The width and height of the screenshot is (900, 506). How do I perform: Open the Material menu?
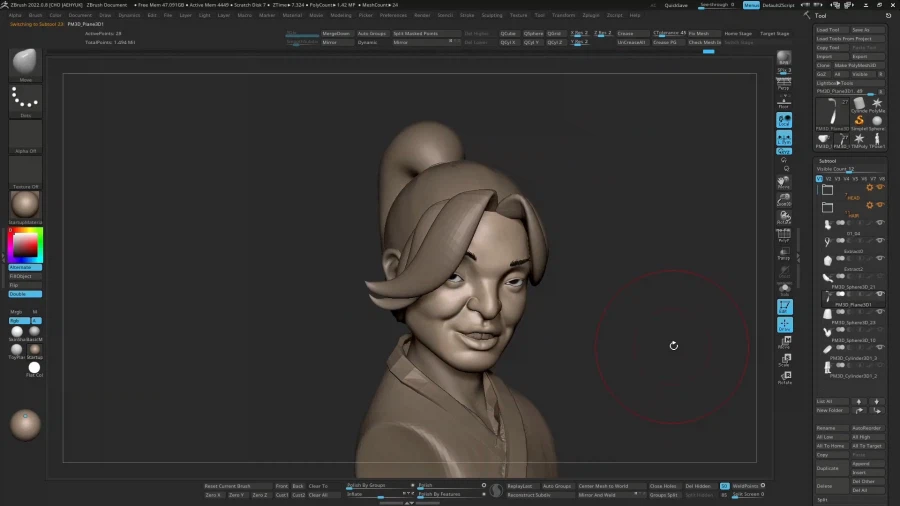pyautogui.click(x=292, y=16)
